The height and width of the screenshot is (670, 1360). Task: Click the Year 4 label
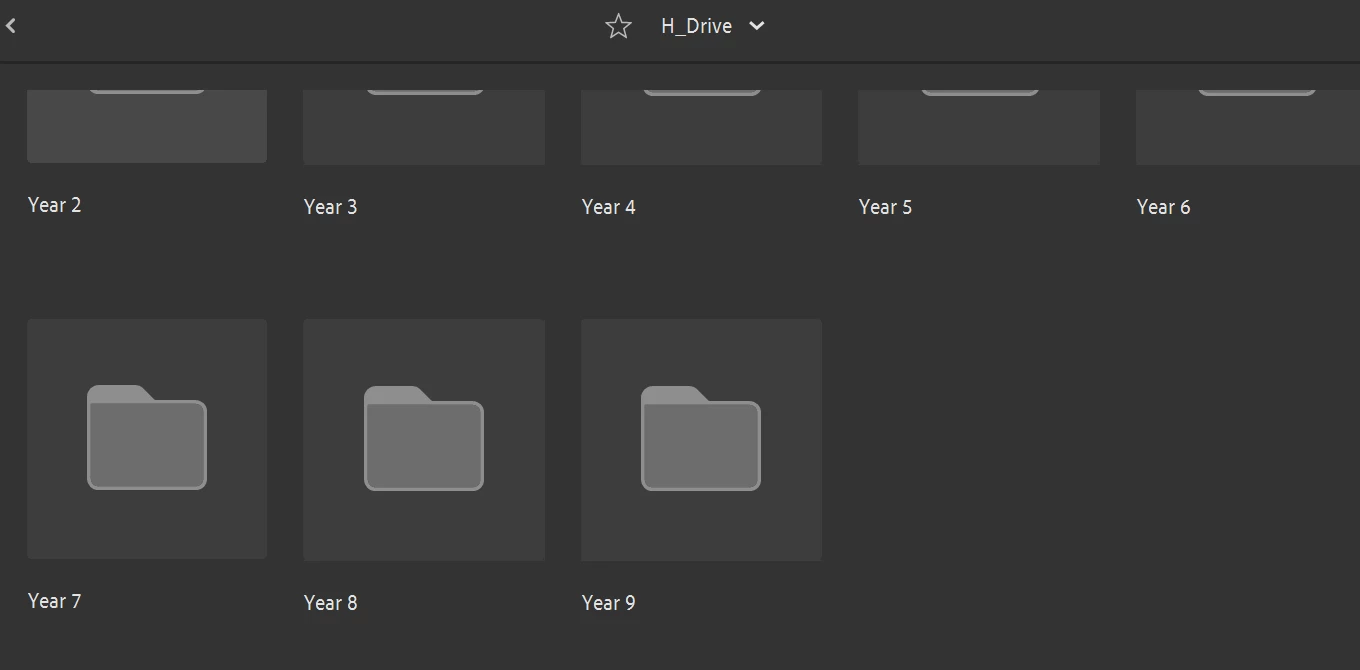tap(609, 207)
